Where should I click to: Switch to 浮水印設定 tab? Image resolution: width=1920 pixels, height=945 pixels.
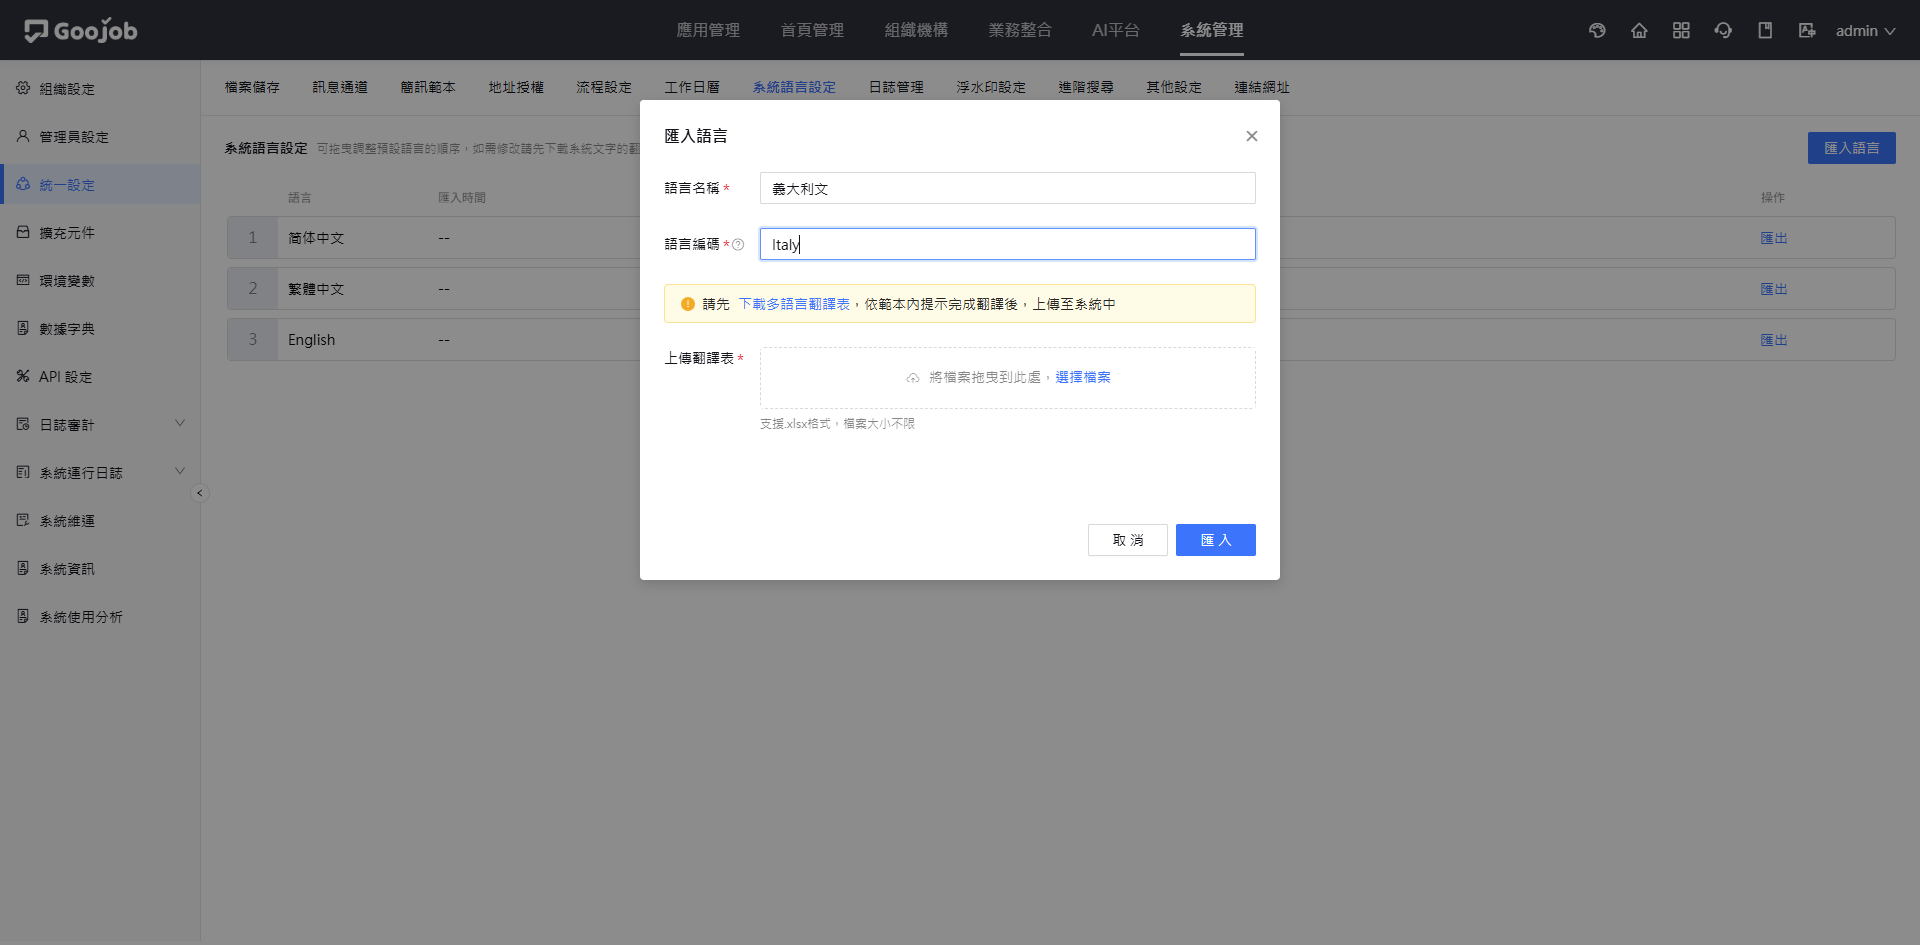[991, 87]
